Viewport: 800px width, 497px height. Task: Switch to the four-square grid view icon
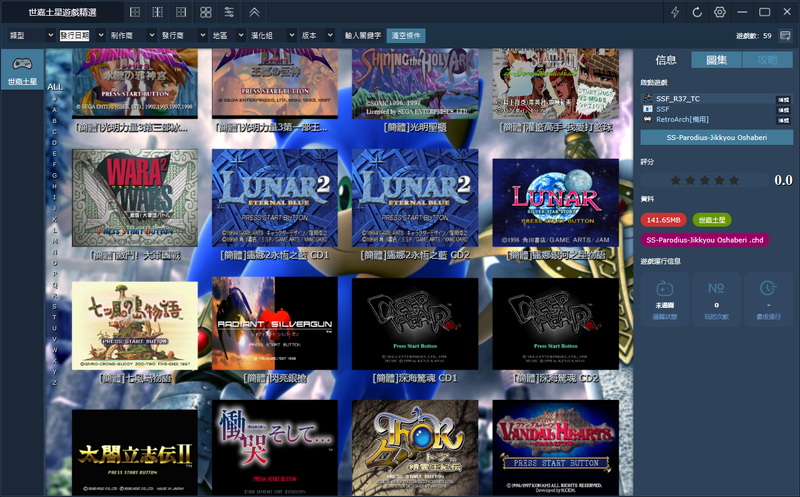click(206, 12)
